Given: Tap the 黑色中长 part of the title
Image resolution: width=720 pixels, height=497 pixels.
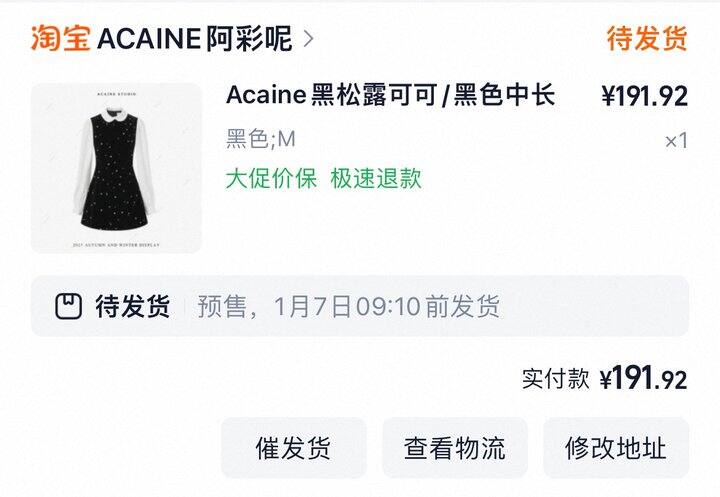Looking at the screenshot, I should [x=504, y=95].
